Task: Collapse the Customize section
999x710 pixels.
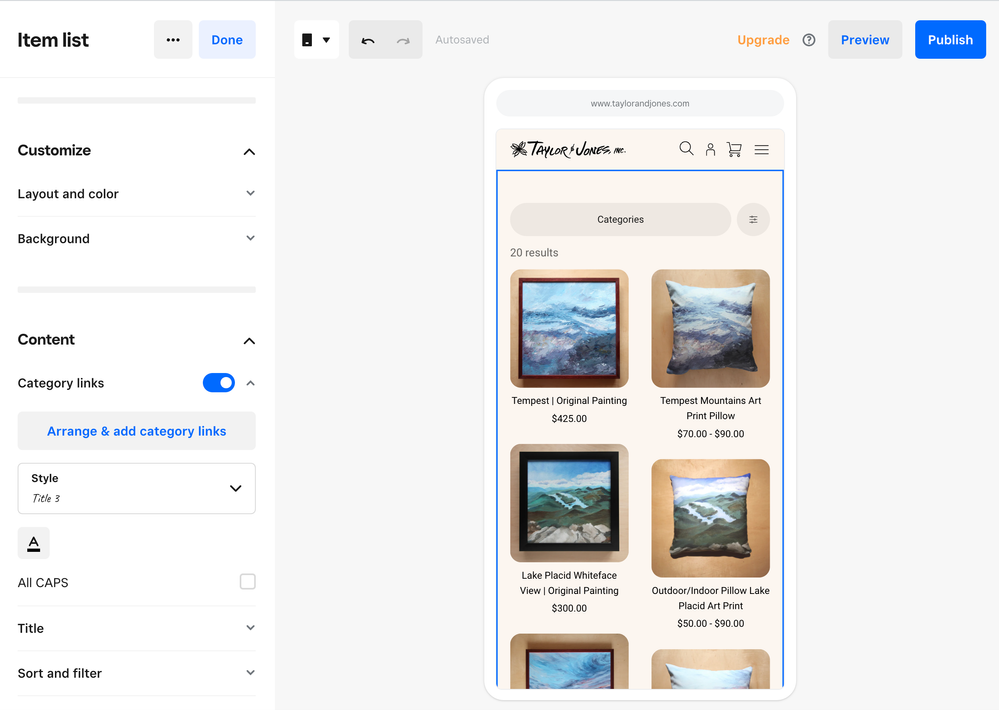Action: coord(249,151)
